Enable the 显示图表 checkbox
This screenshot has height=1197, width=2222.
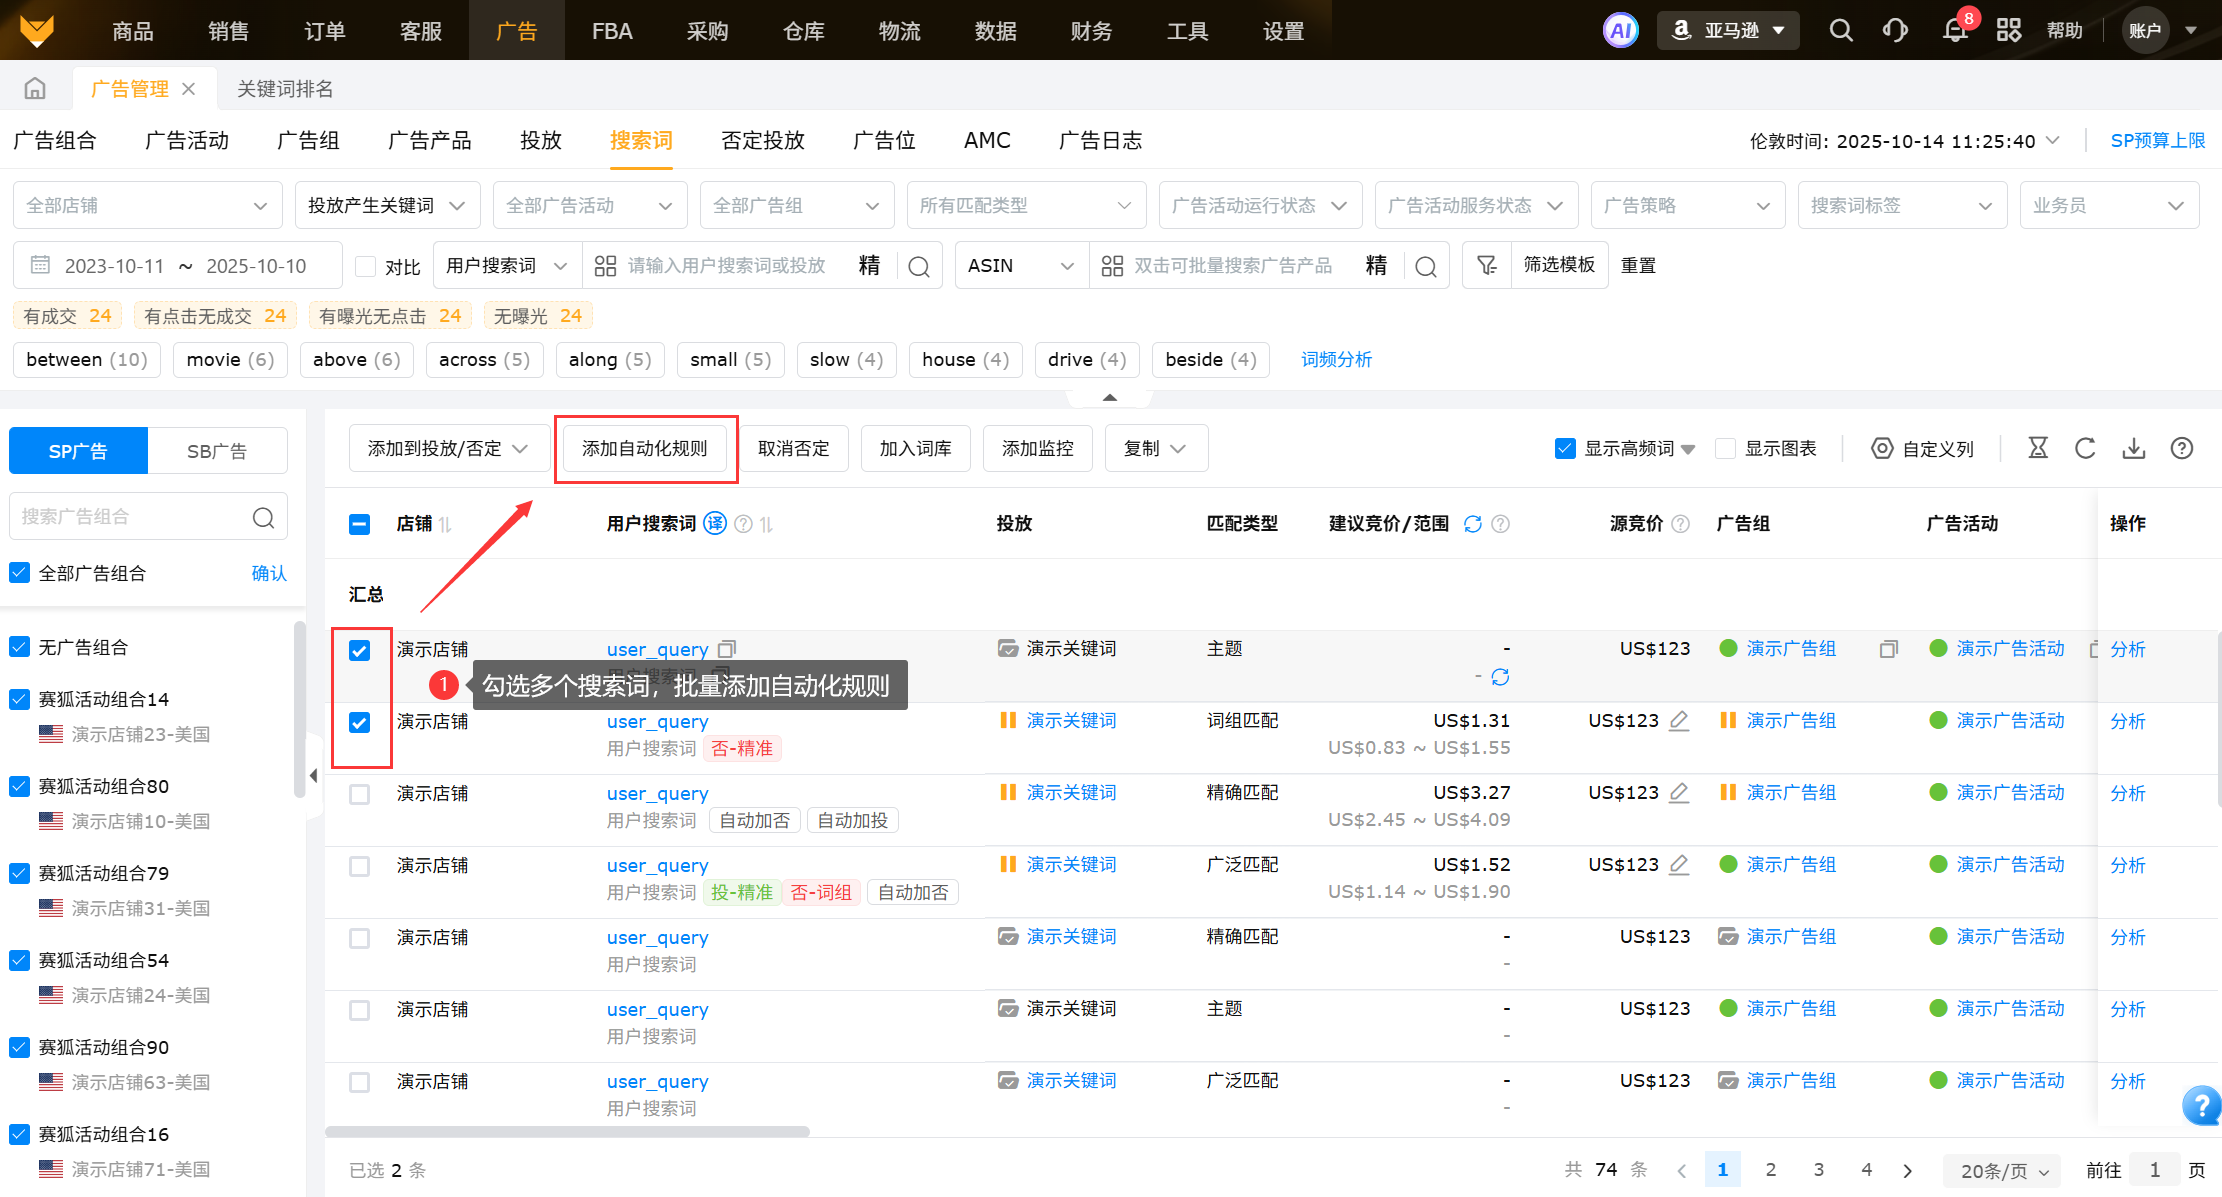pos(1725,448)
